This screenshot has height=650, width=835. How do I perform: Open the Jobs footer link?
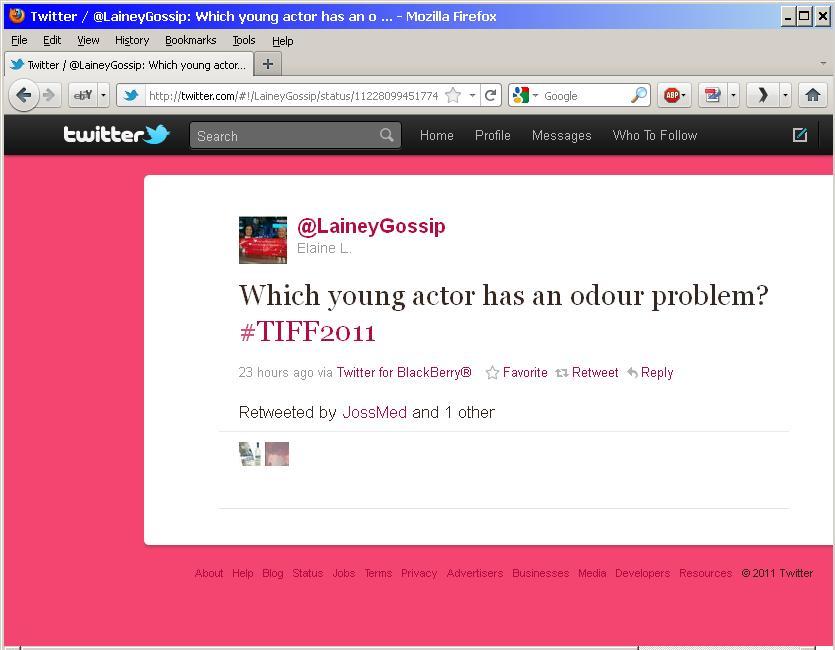(344, 573)
